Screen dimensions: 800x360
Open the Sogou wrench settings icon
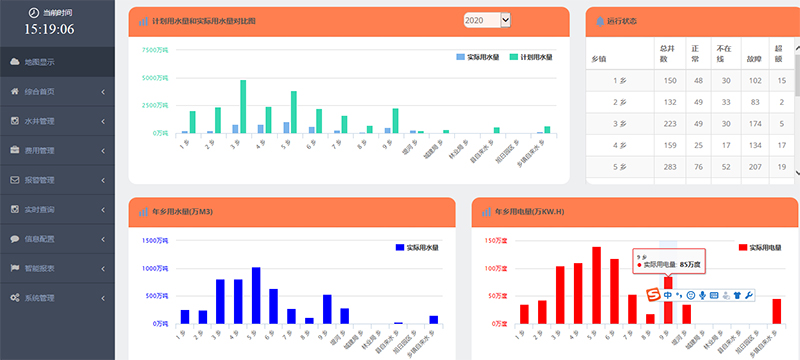[748, 295]
